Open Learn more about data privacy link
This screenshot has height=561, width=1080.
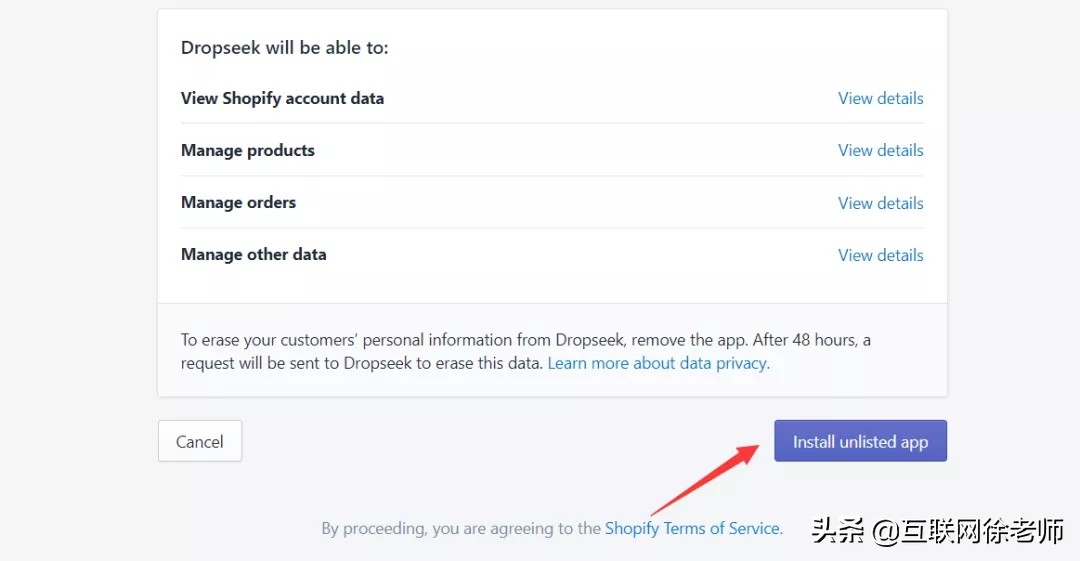(x=658, y=363)
